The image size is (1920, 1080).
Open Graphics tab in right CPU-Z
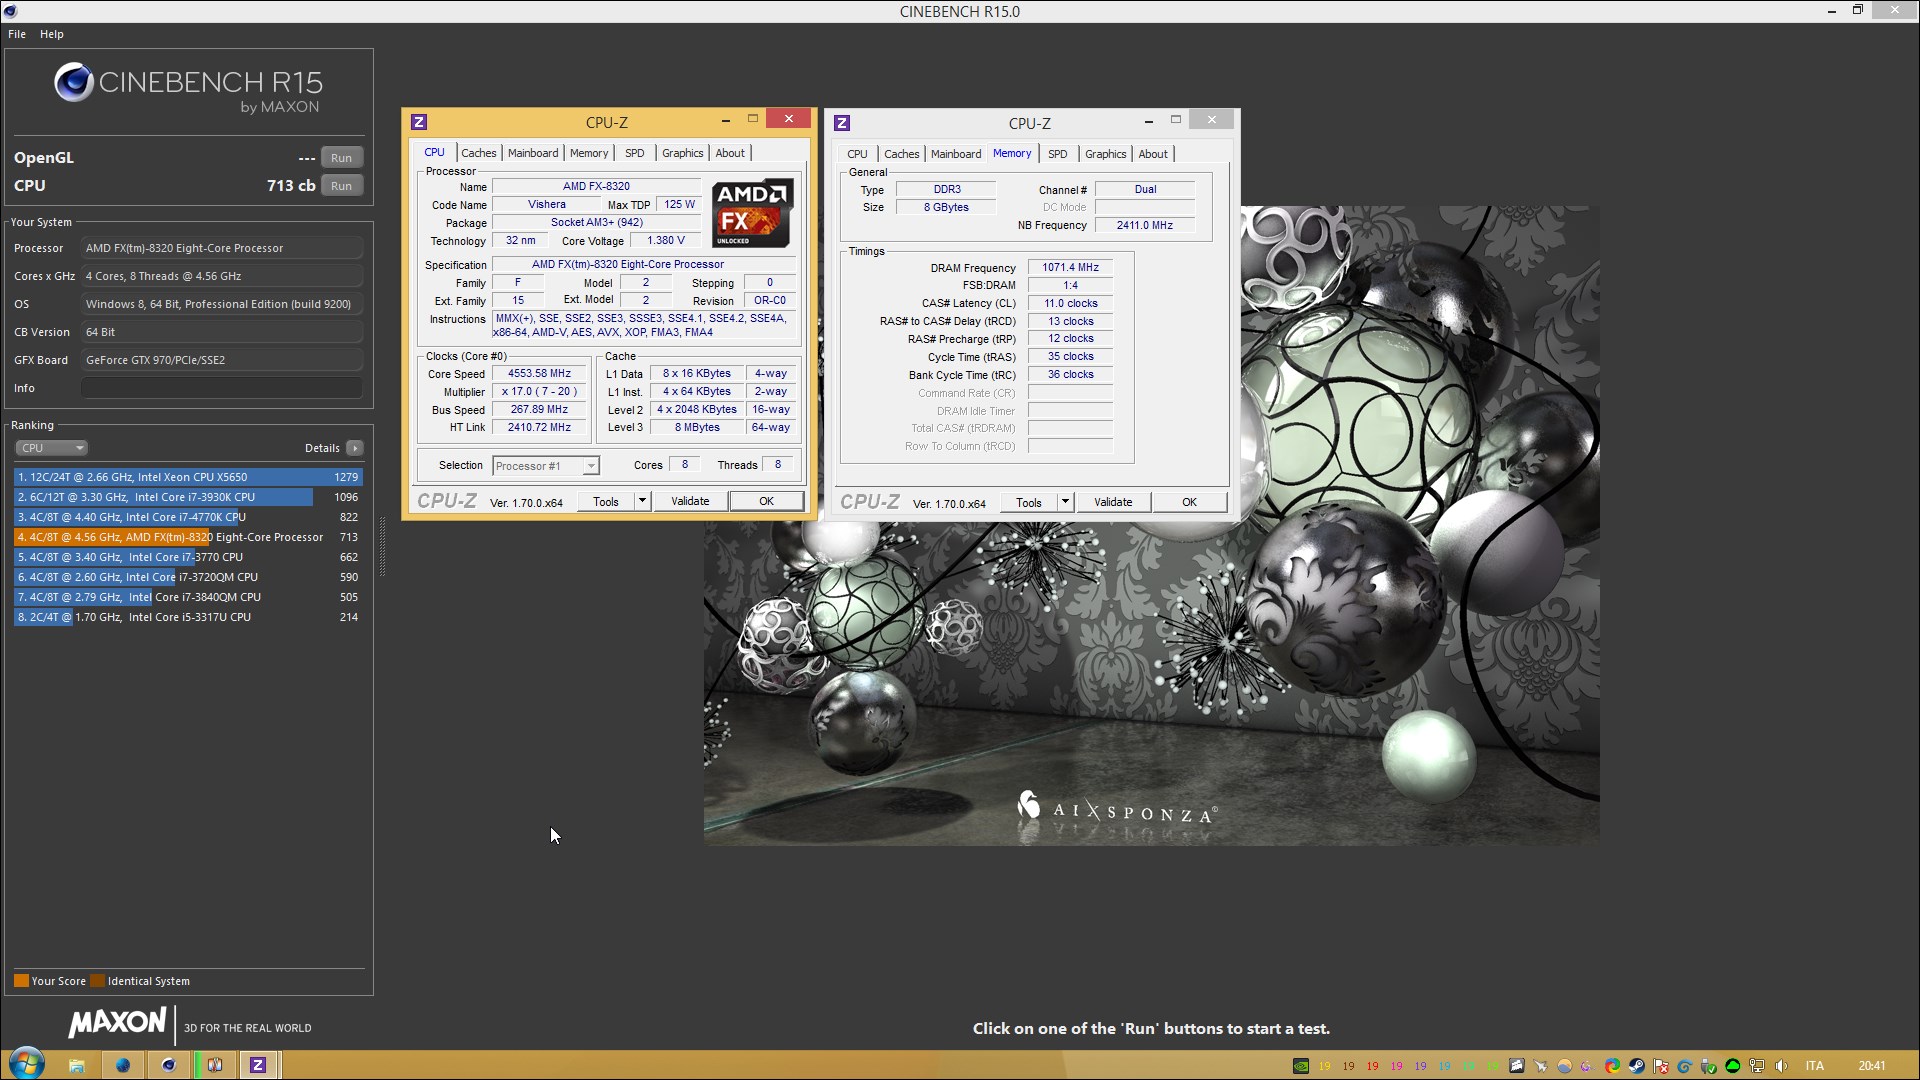(x=1106, y=154)
